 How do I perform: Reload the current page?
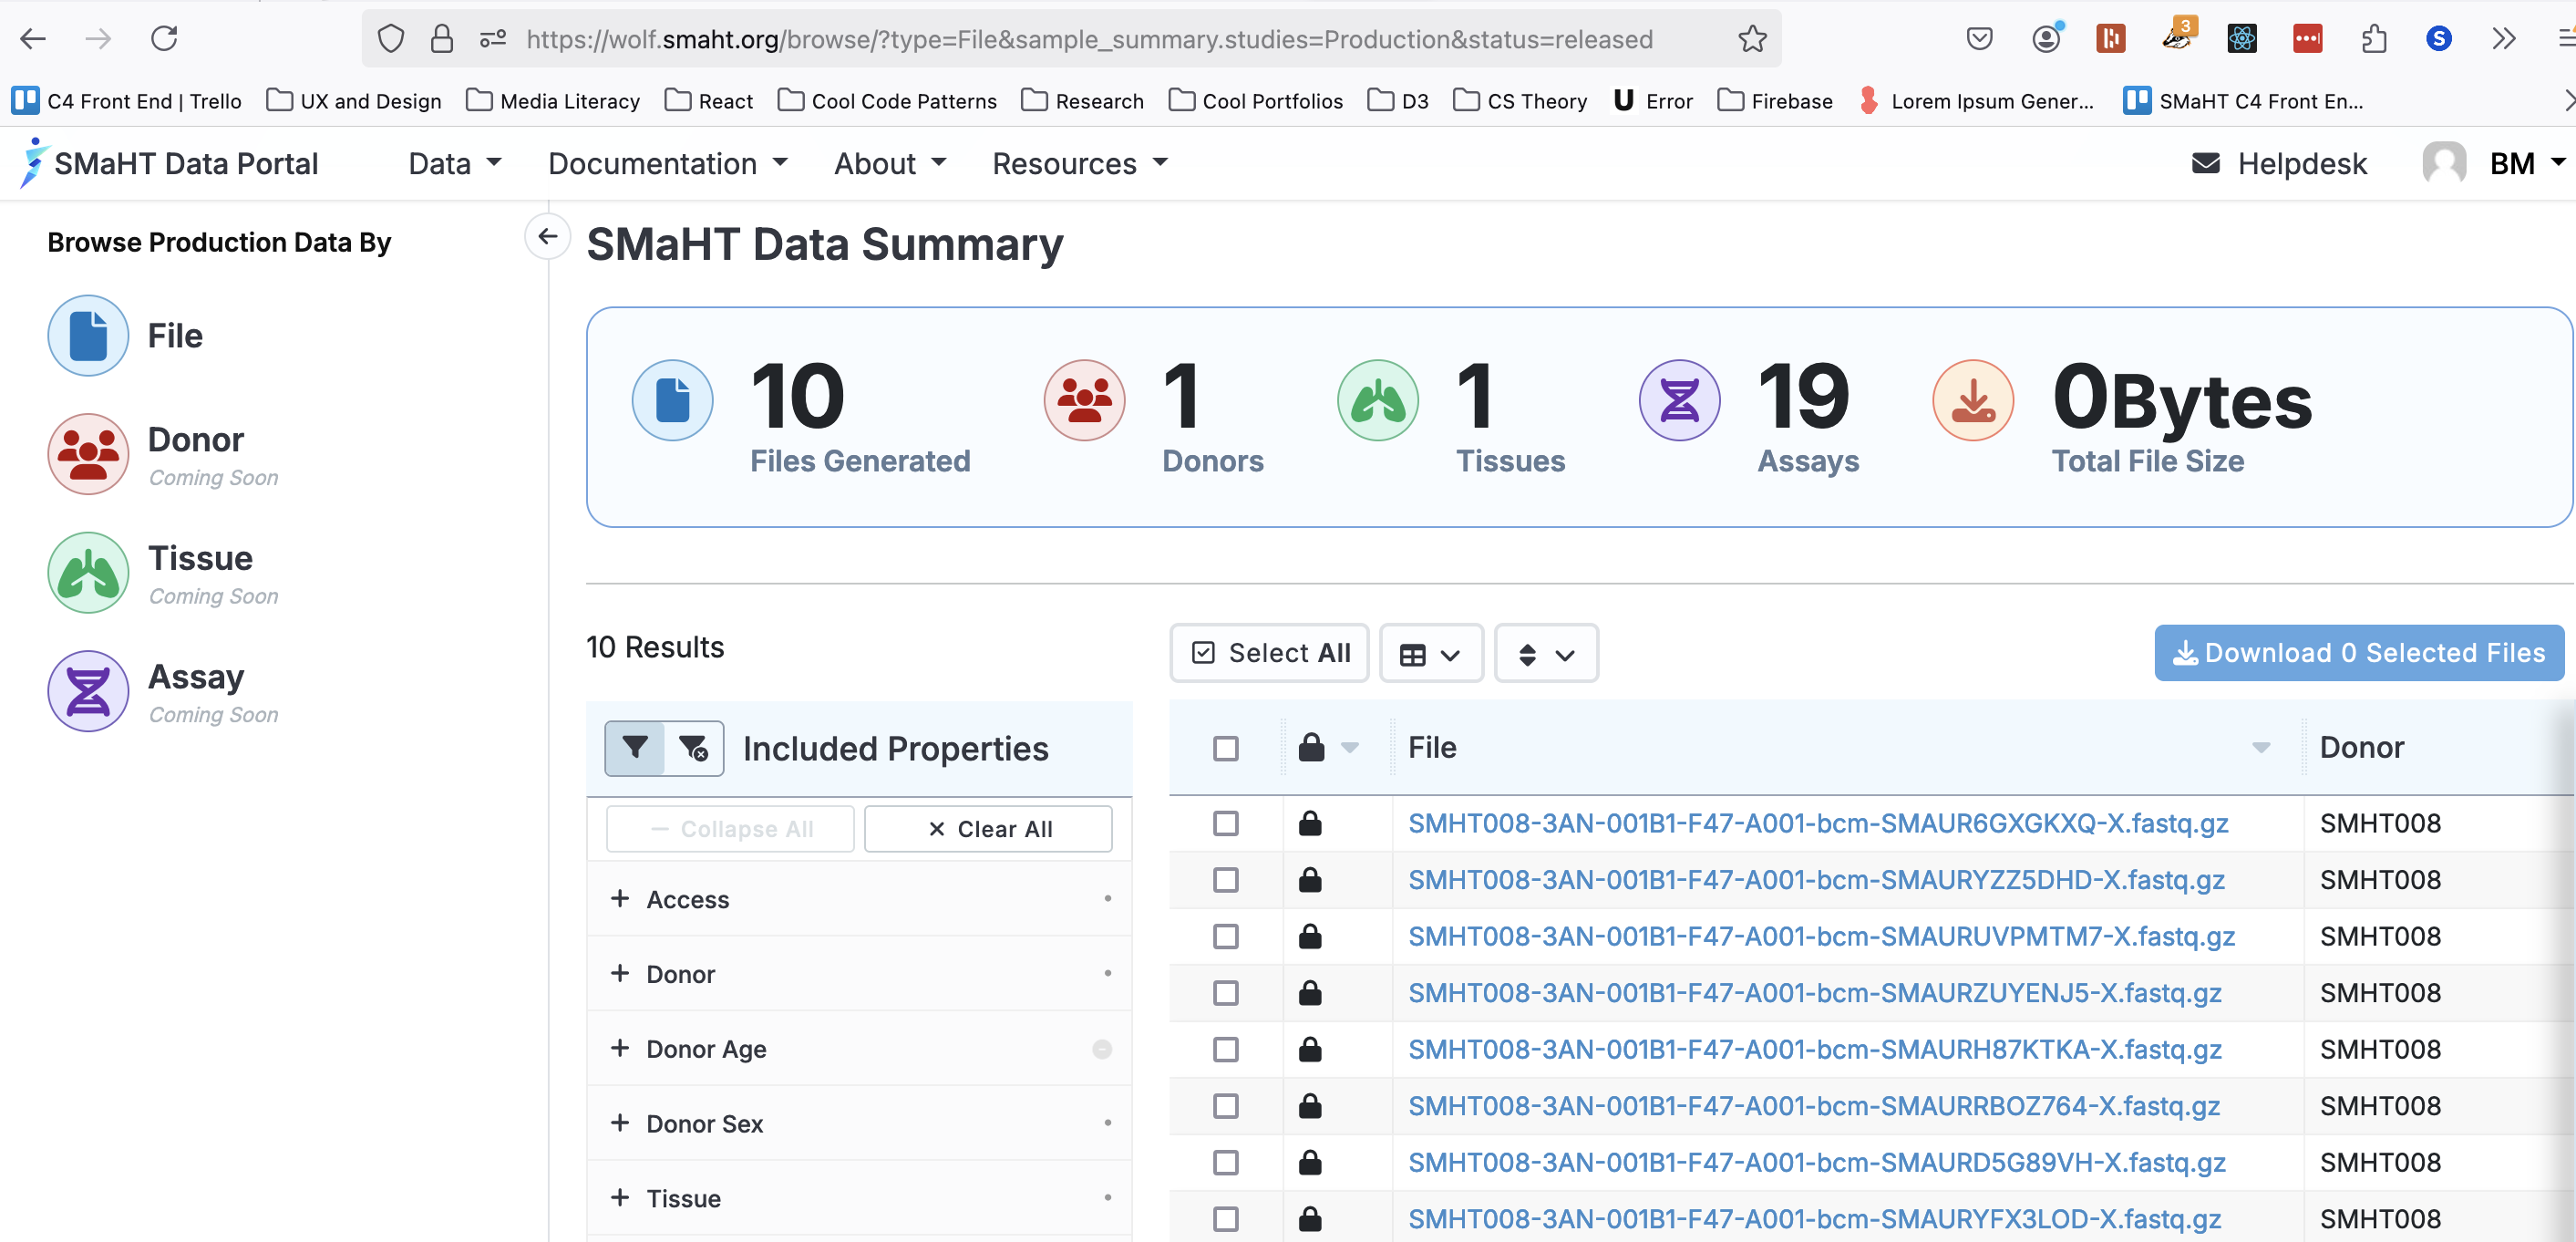[164, 39]
